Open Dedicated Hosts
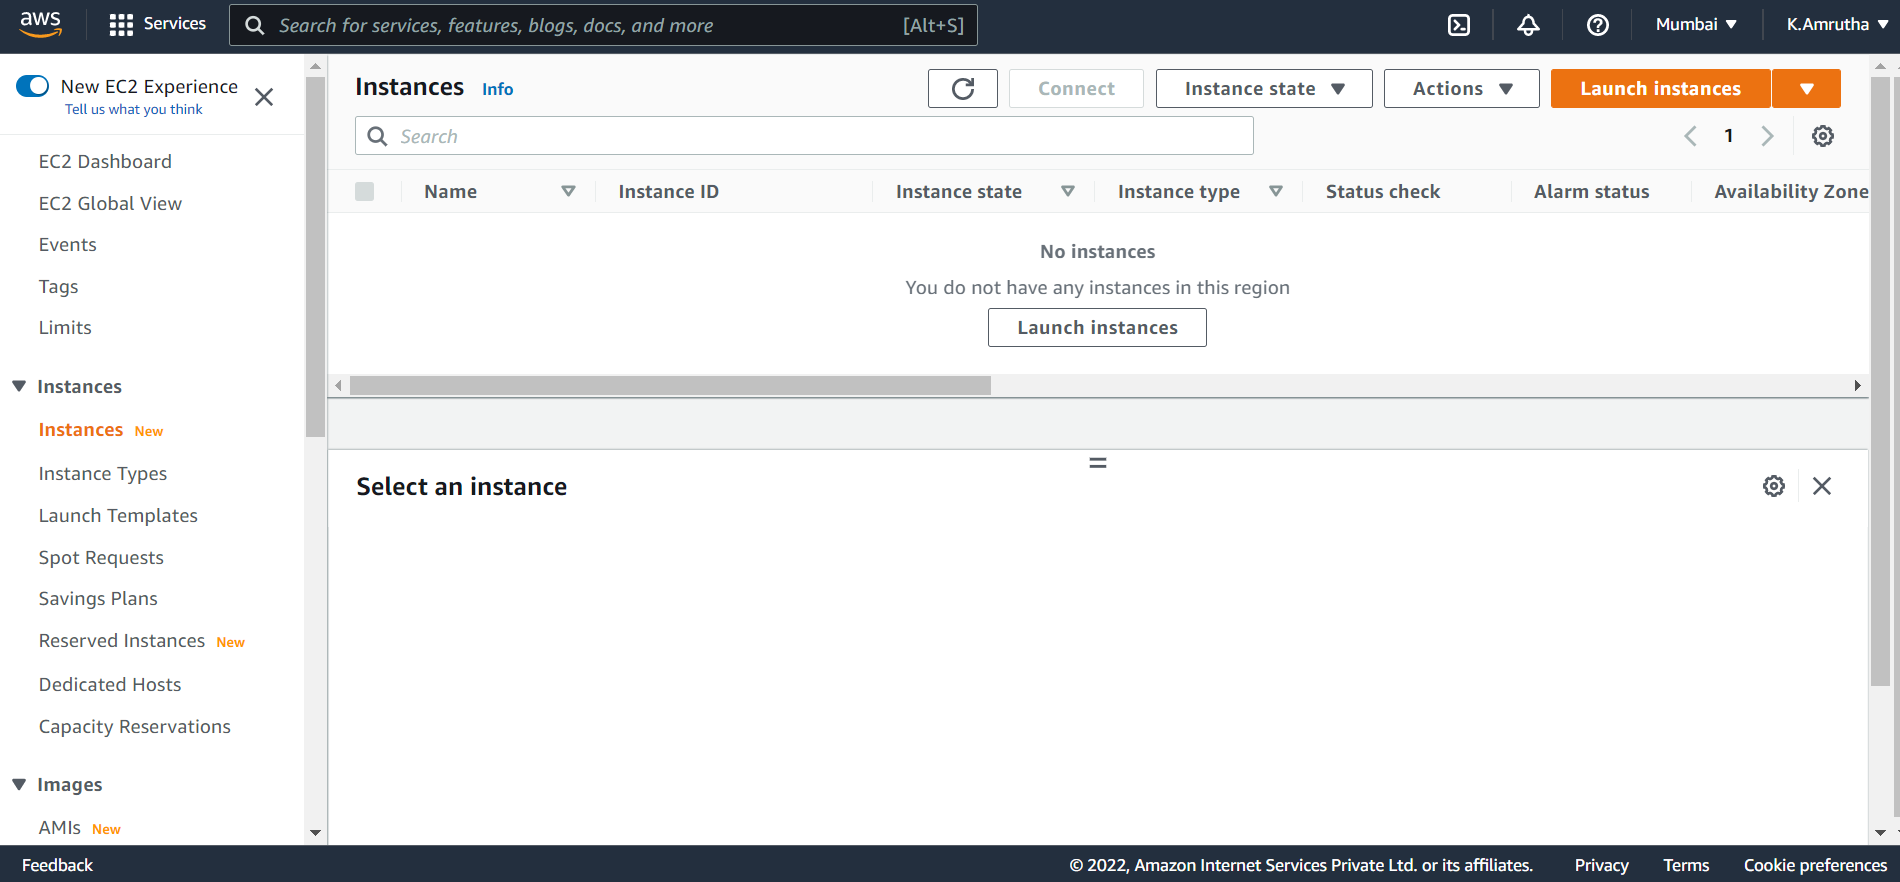Screen dimensions: 1900x882 point(110,684)
